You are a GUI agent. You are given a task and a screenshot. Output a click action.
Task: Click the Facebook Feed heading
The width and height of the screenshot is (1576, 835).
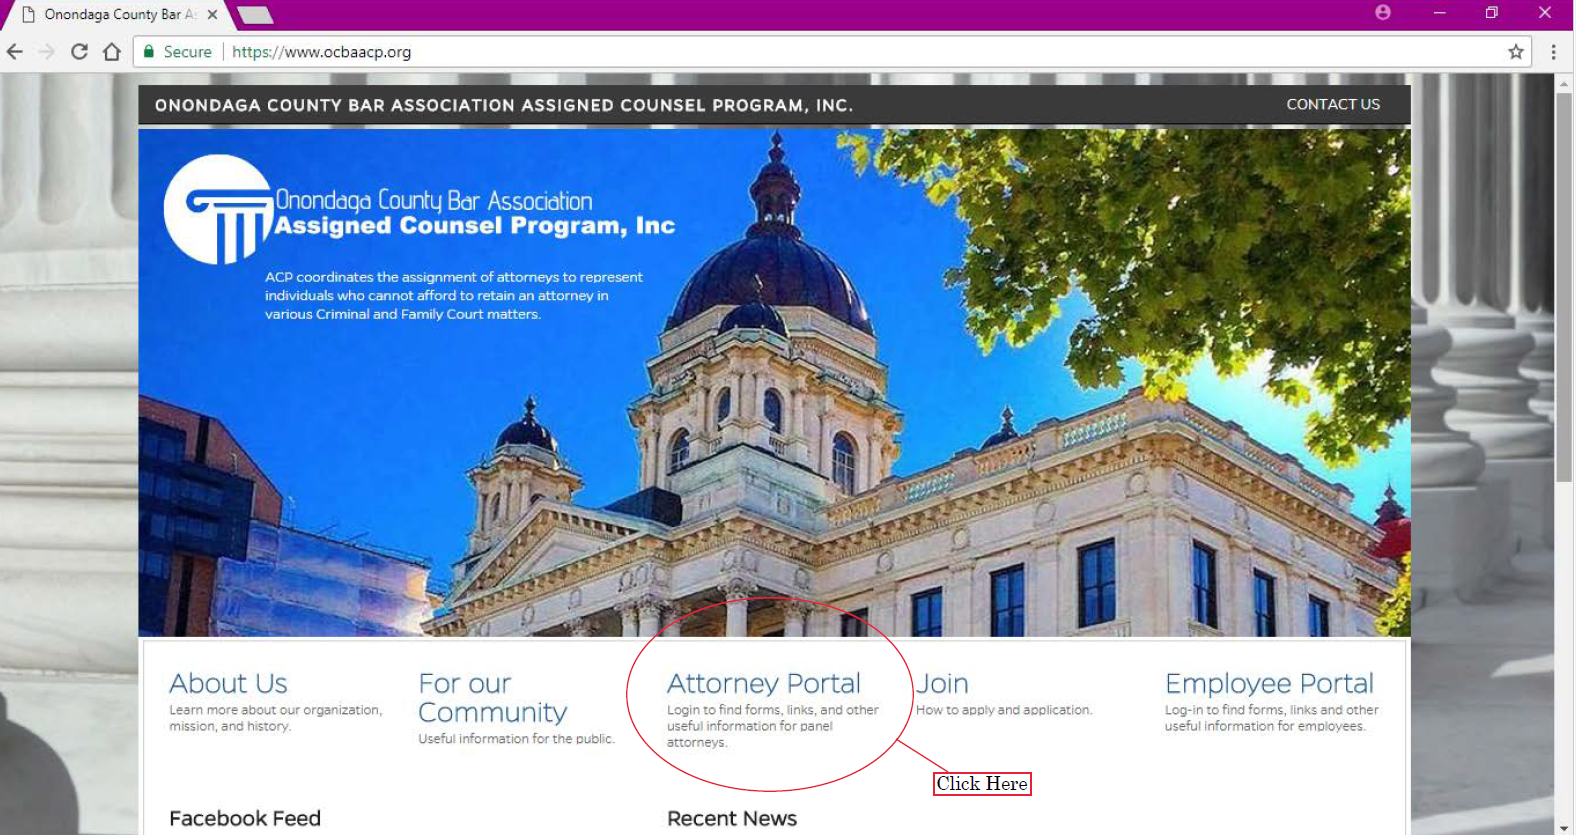[x=245, y=819]
